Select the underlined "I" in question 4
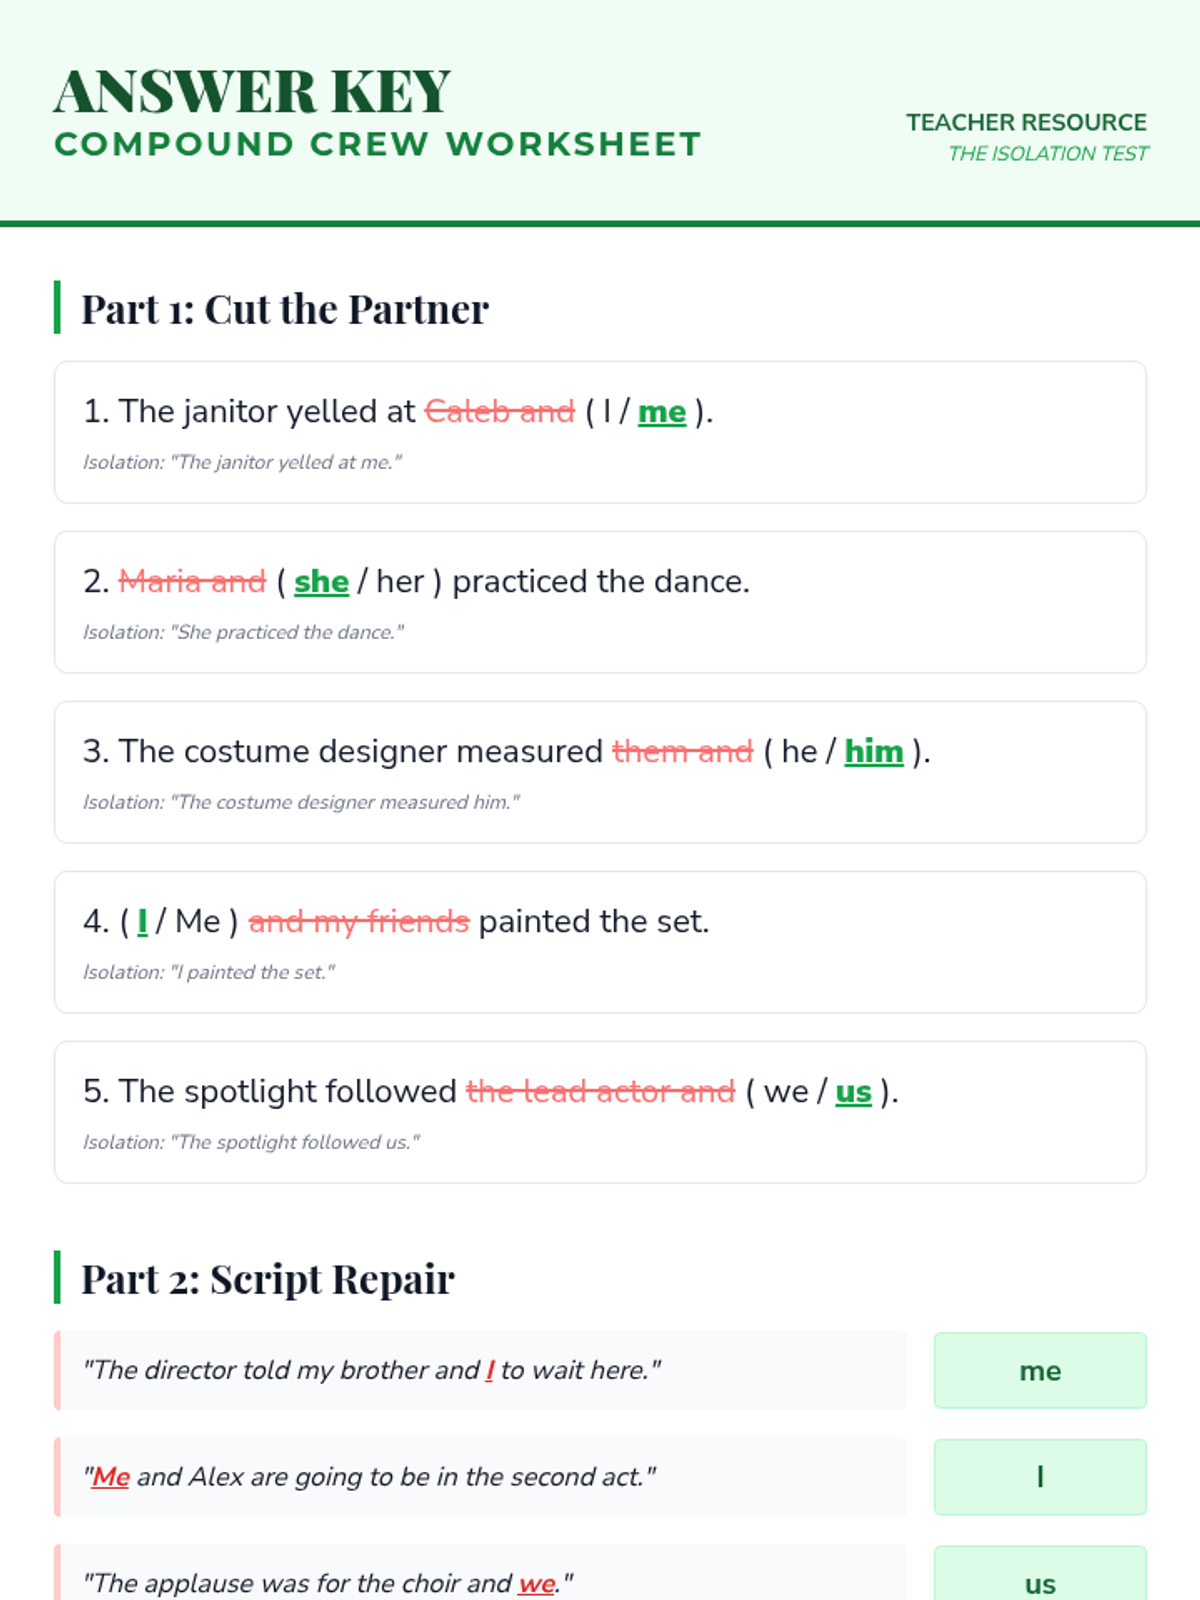The height and width of the screenshot is (1600, 1200). pyautogui.click(x=142, y=922)
